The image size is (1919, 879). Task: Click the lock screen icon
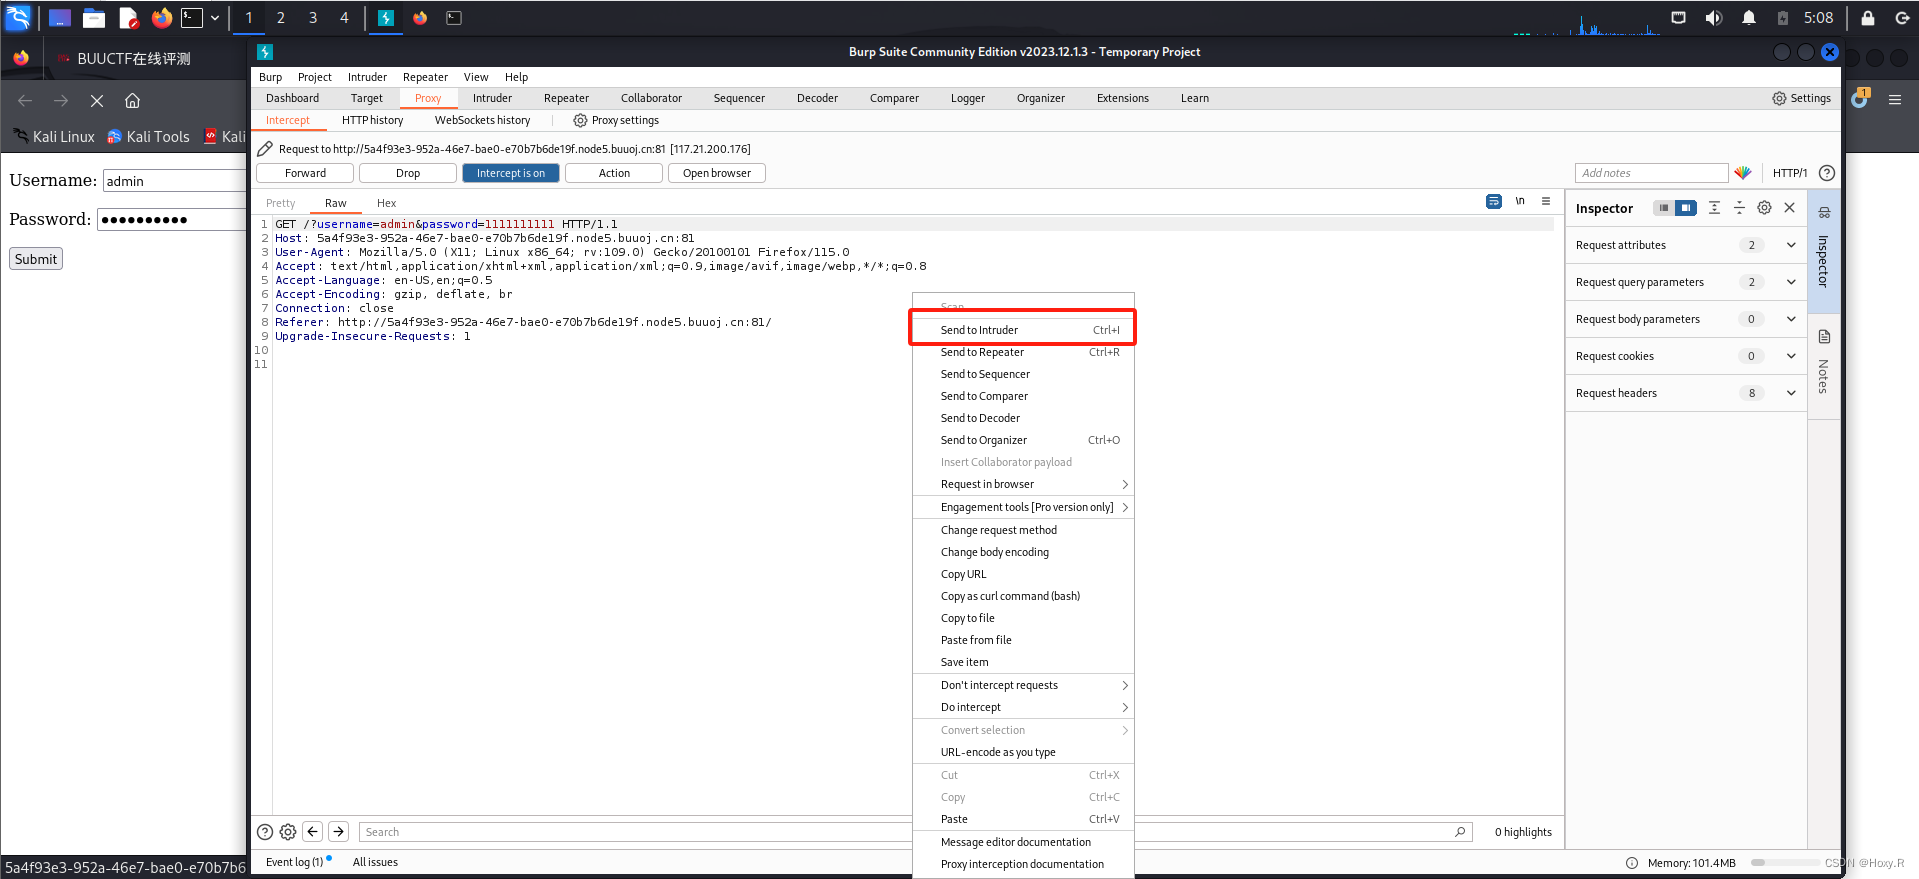pos(1868,18)
